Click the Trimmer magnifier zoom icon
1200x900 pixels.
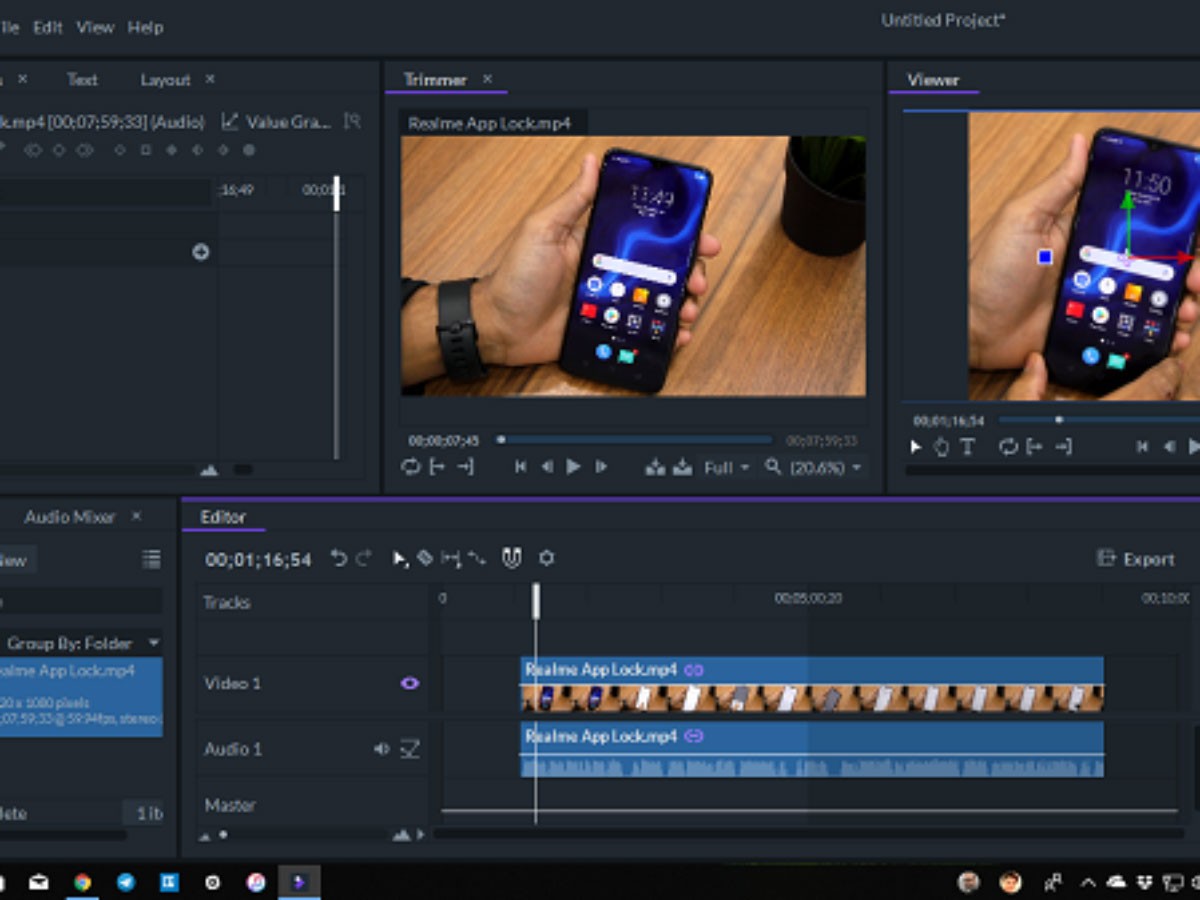[772, 466]
